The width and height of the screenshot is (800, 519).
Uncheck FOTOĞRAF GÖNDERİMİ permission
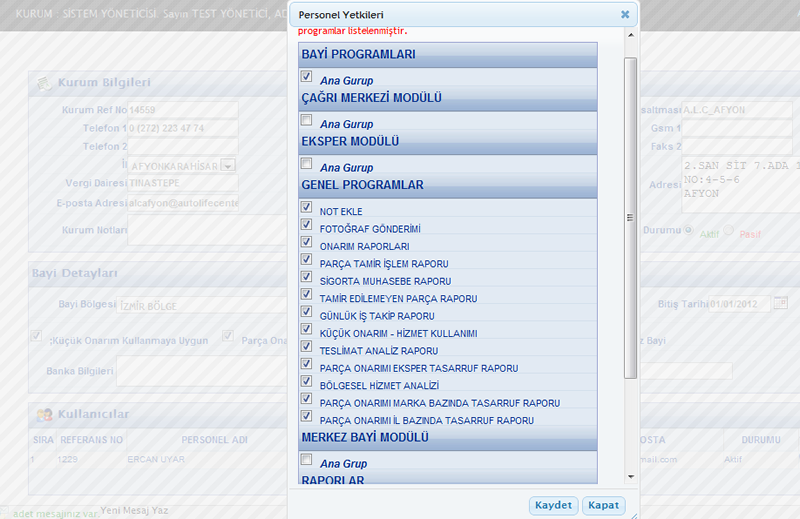pyautogui.click(x=307, y=225)
